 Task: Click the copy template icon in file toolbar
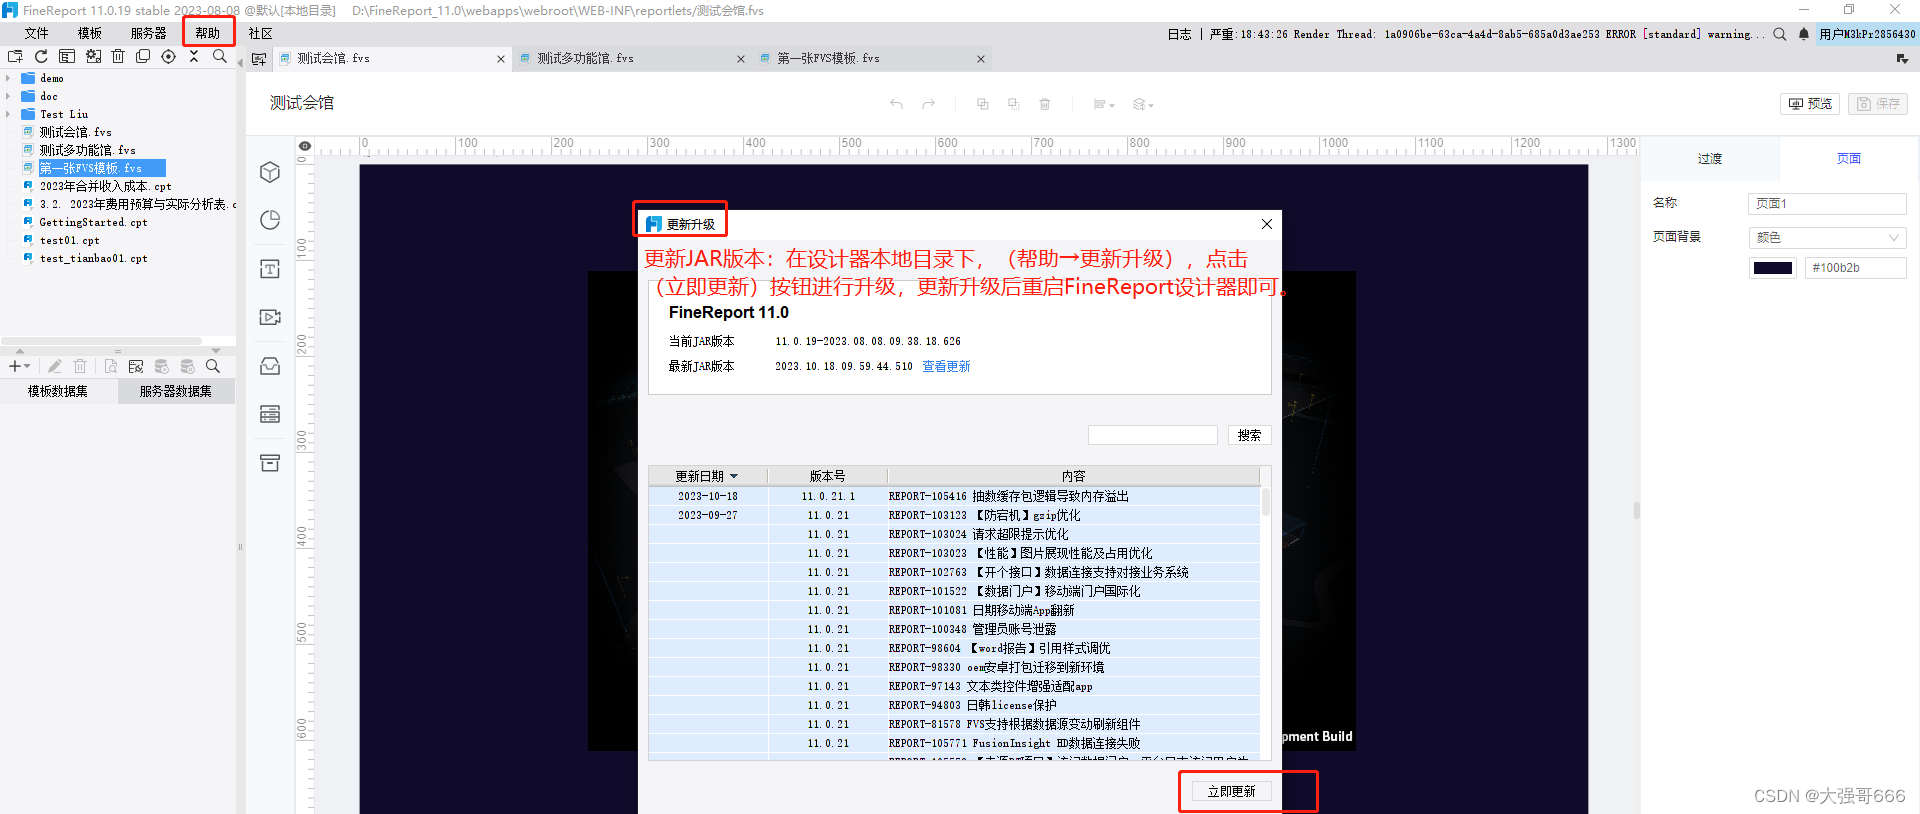pos(143,57)
